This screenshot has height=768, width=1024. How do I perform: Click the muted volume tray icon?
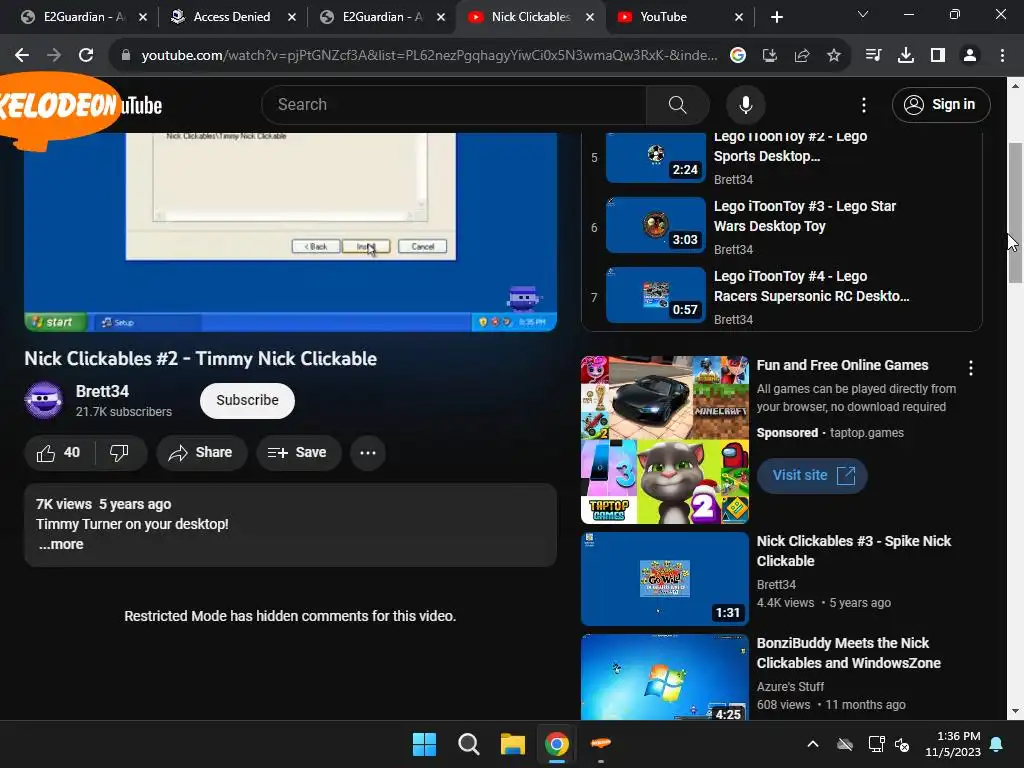(903, 744)
